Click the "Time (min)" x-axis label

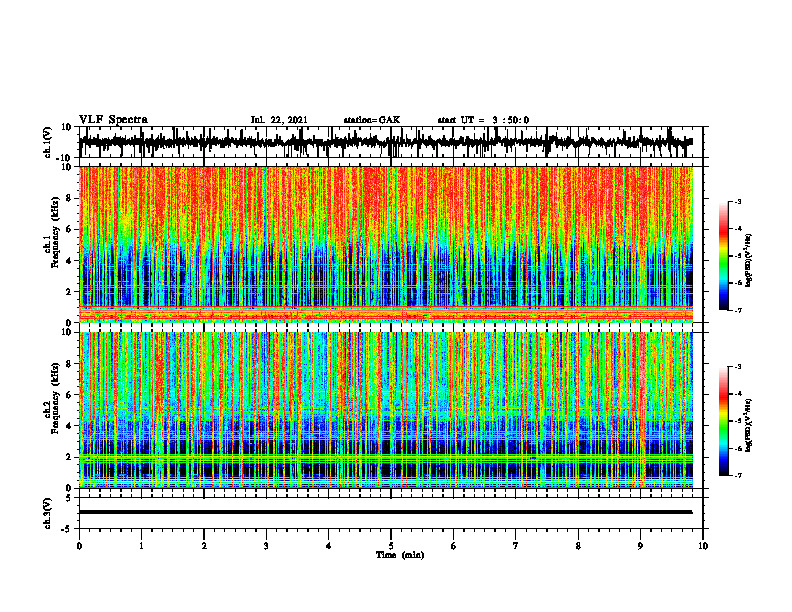(x=400, y=555)
